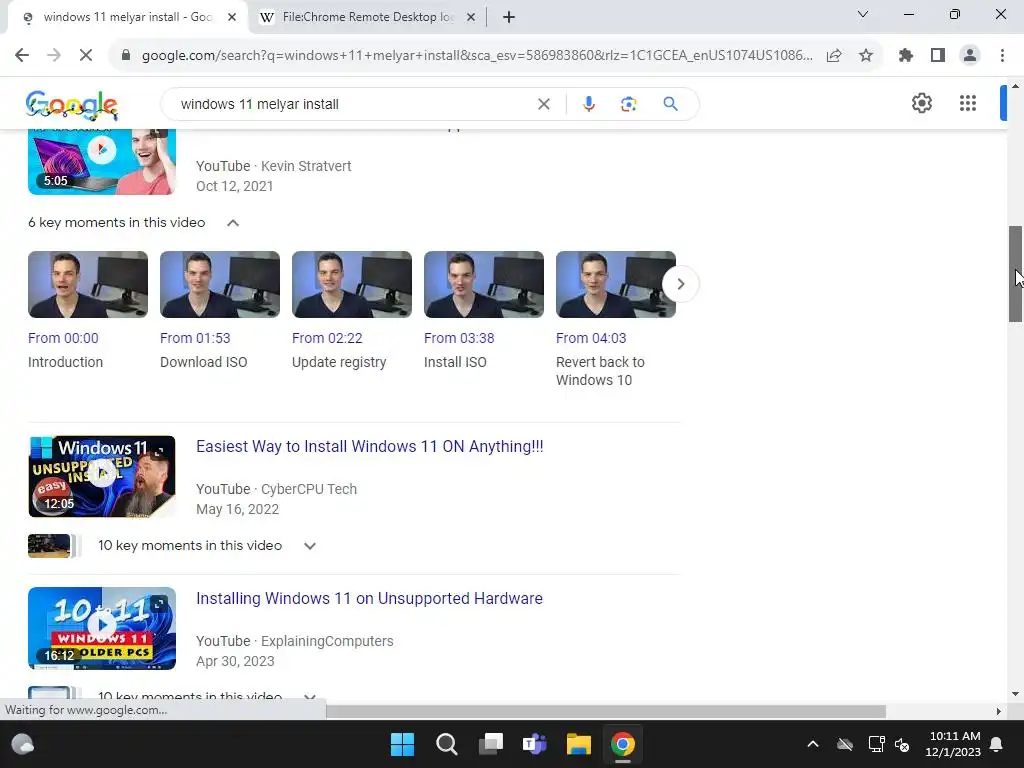Screen dimensions: 1024x768
Task: Clear the Google search box
Action: [543, 104]
